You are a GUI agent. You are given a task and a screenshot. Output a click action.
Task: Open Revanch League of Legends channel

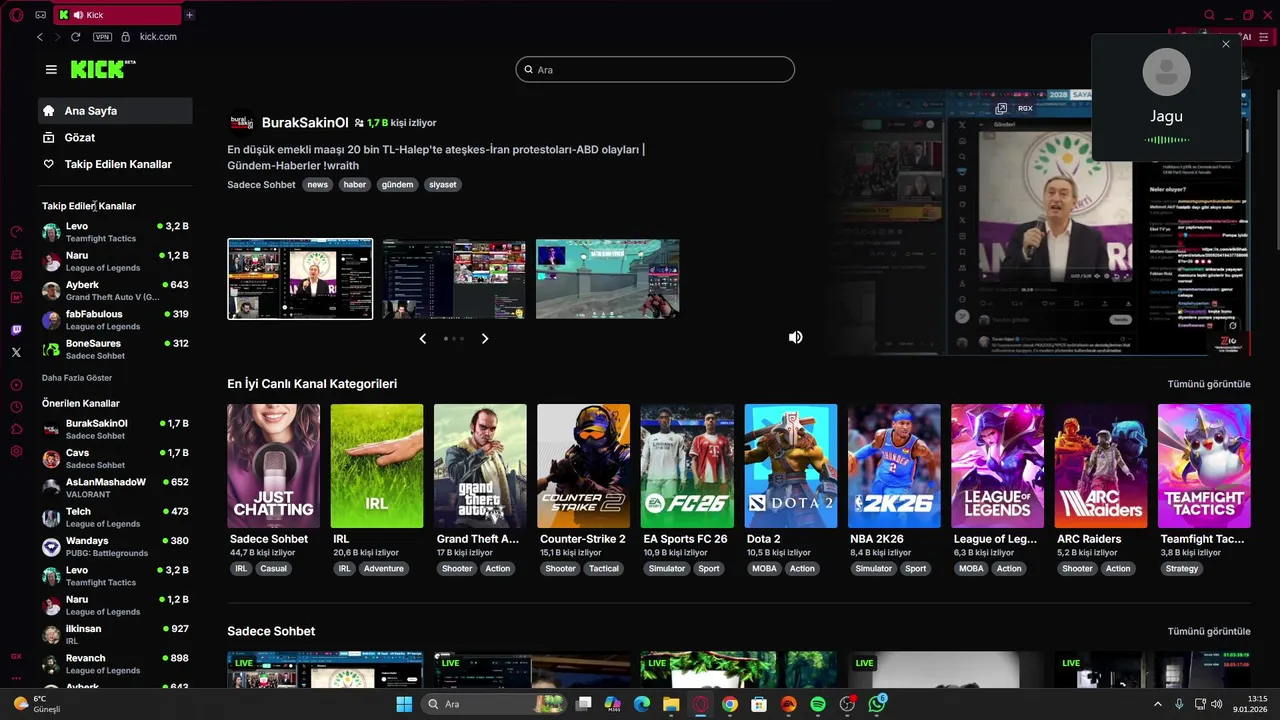tap(115, 664)
